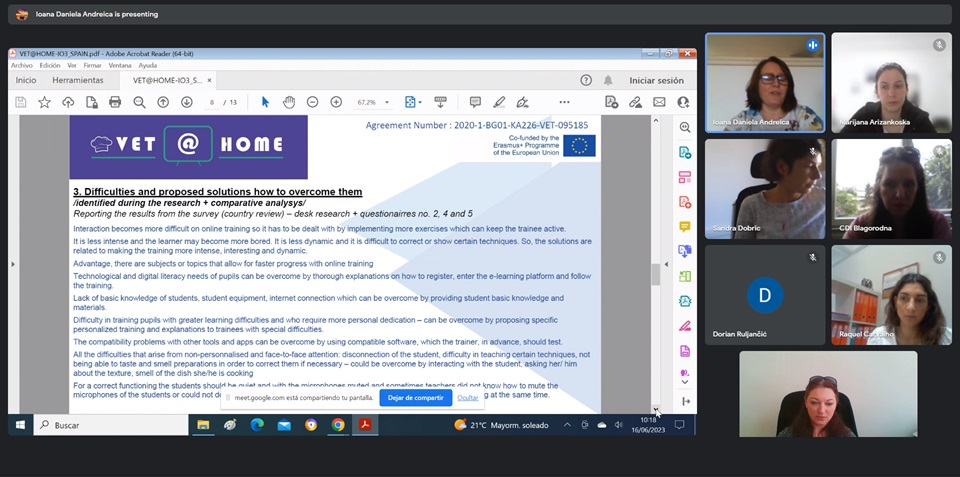Click the Zoom in plus icon

pyautogui.click(x=336, y=102)
